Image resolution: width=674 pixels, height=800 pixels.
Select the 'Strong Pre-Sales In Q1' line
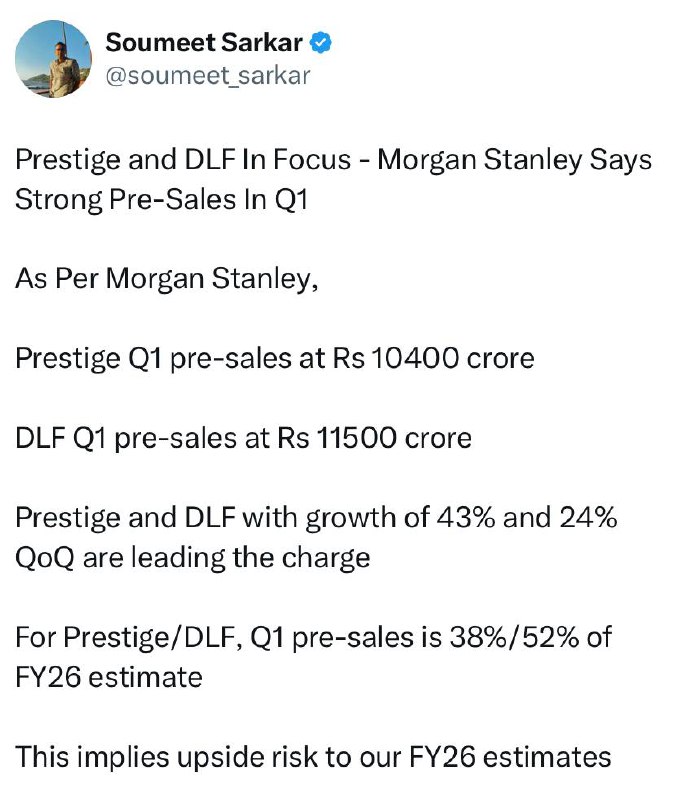[x=162, y=199]
